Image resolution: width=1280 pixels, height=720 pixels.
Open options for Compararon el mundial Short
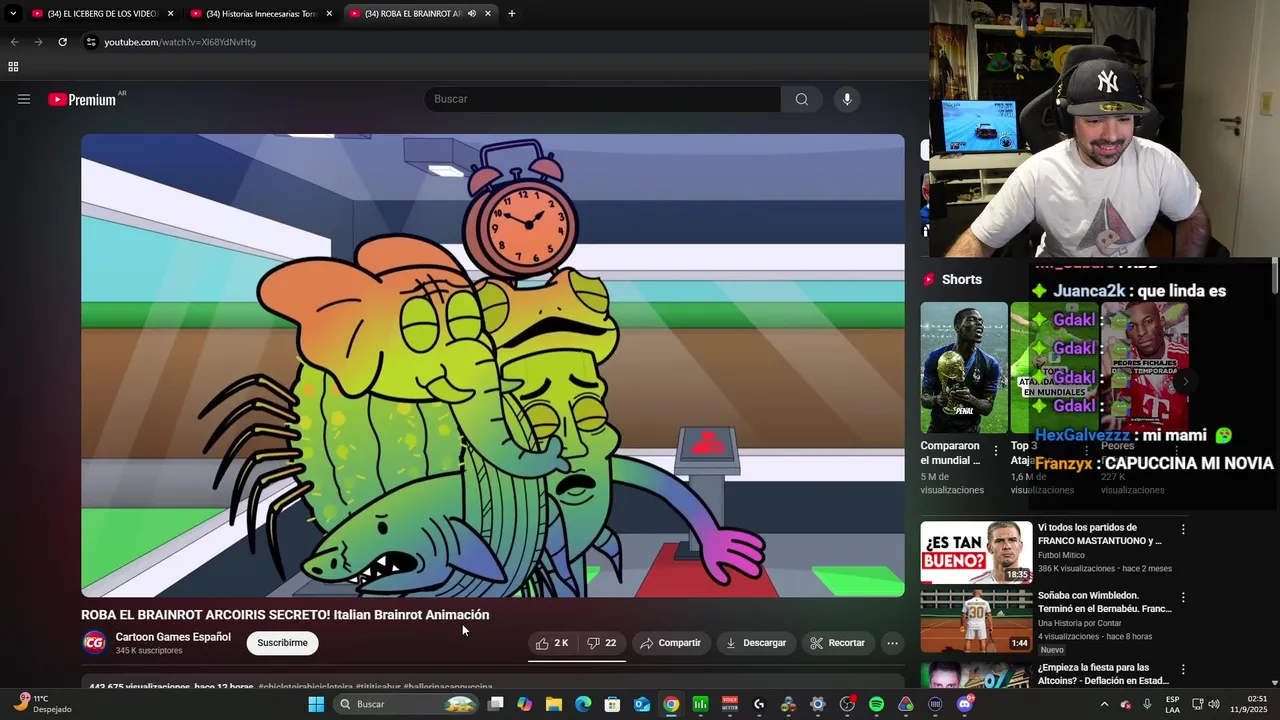[995, 452]
